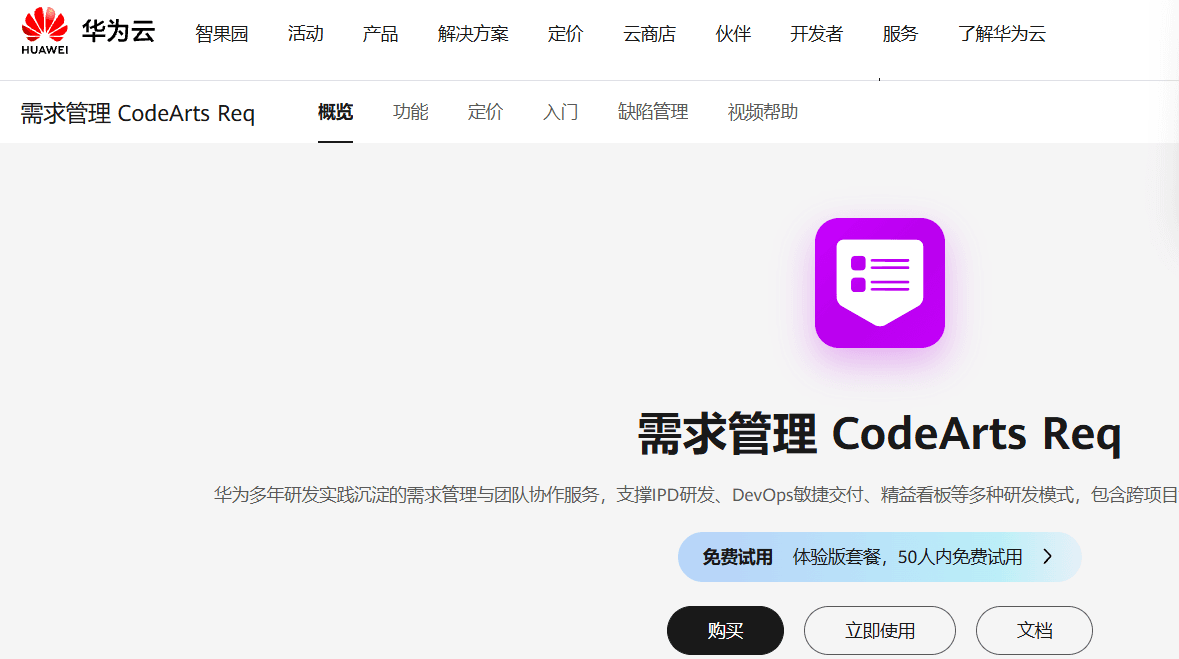
Task: Click the Huawei Cloud logo
Action: 88,32
